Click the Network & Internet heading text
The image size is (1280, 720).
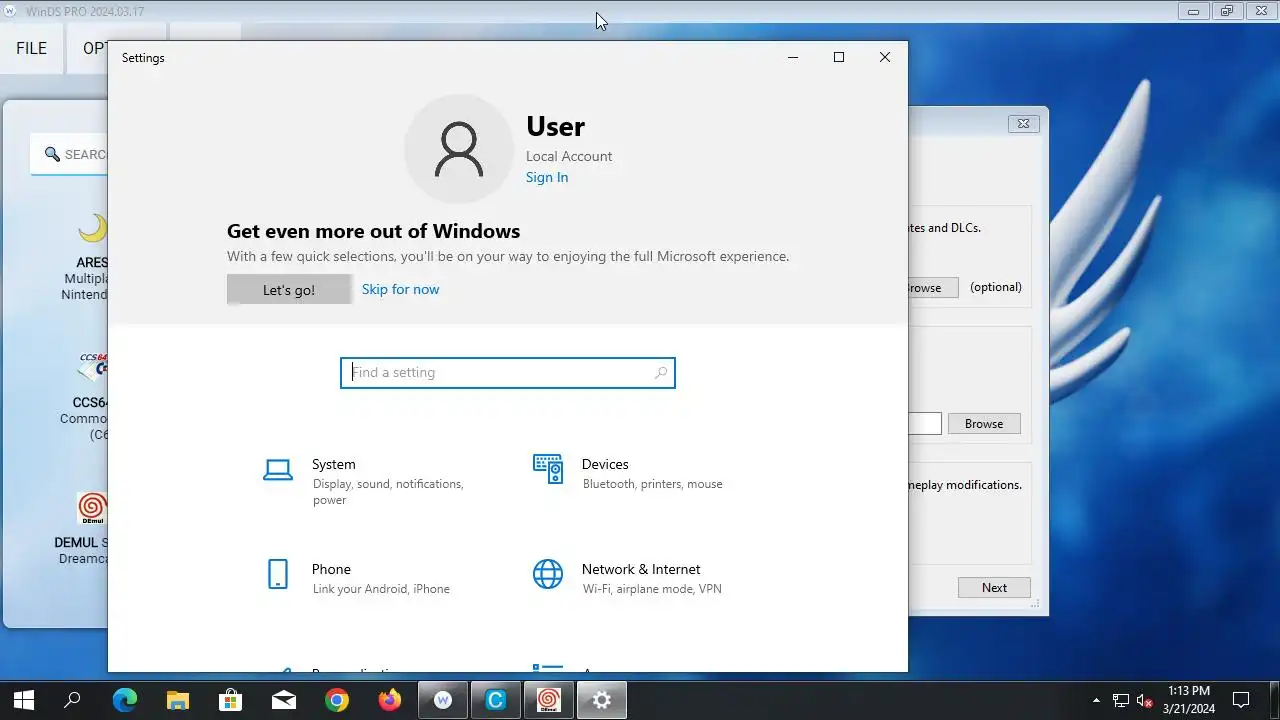coord(641,569)
